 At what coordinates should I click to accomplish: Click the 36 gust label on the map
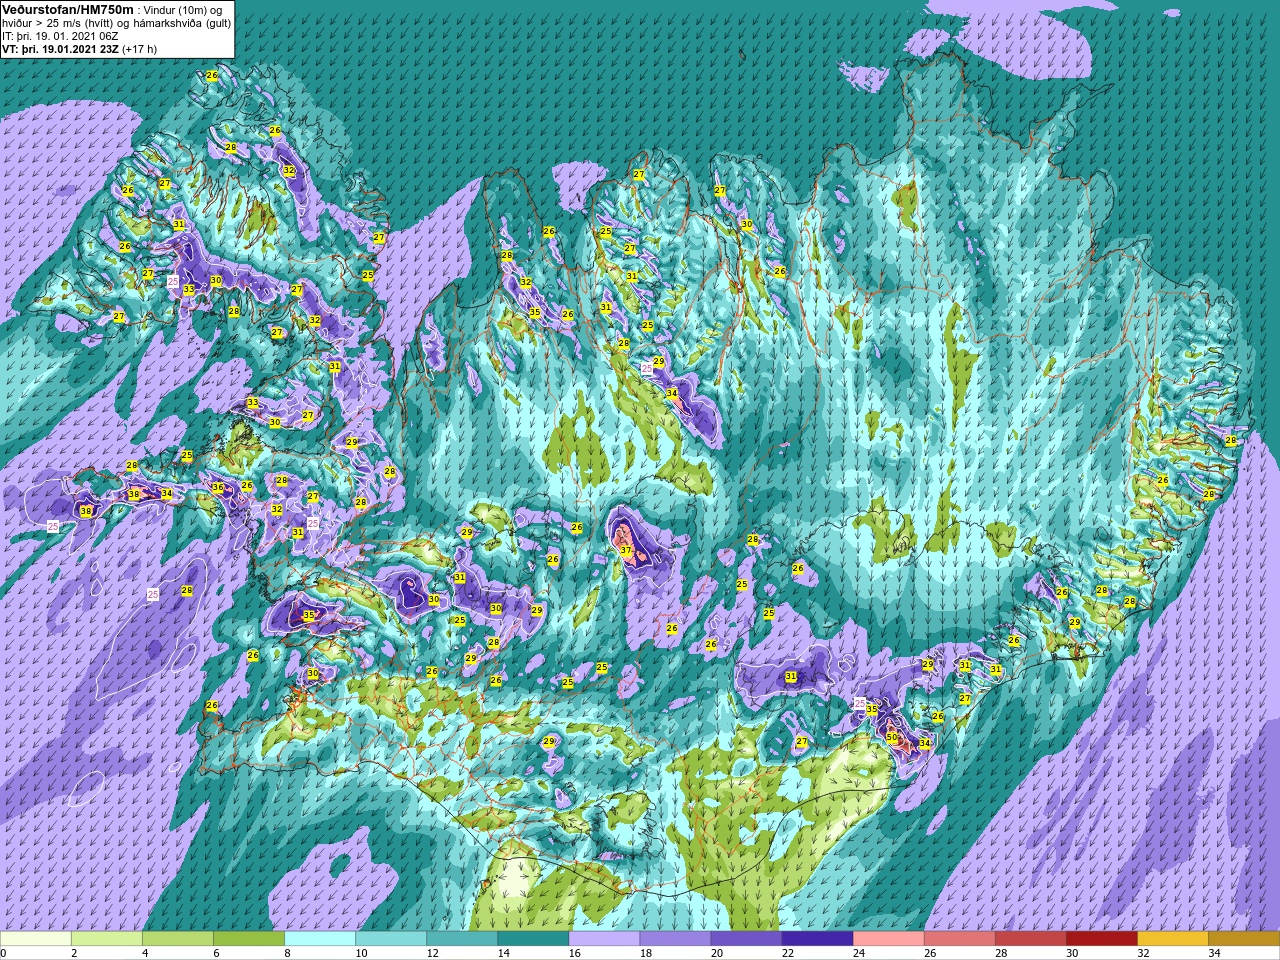click(218, 487)
